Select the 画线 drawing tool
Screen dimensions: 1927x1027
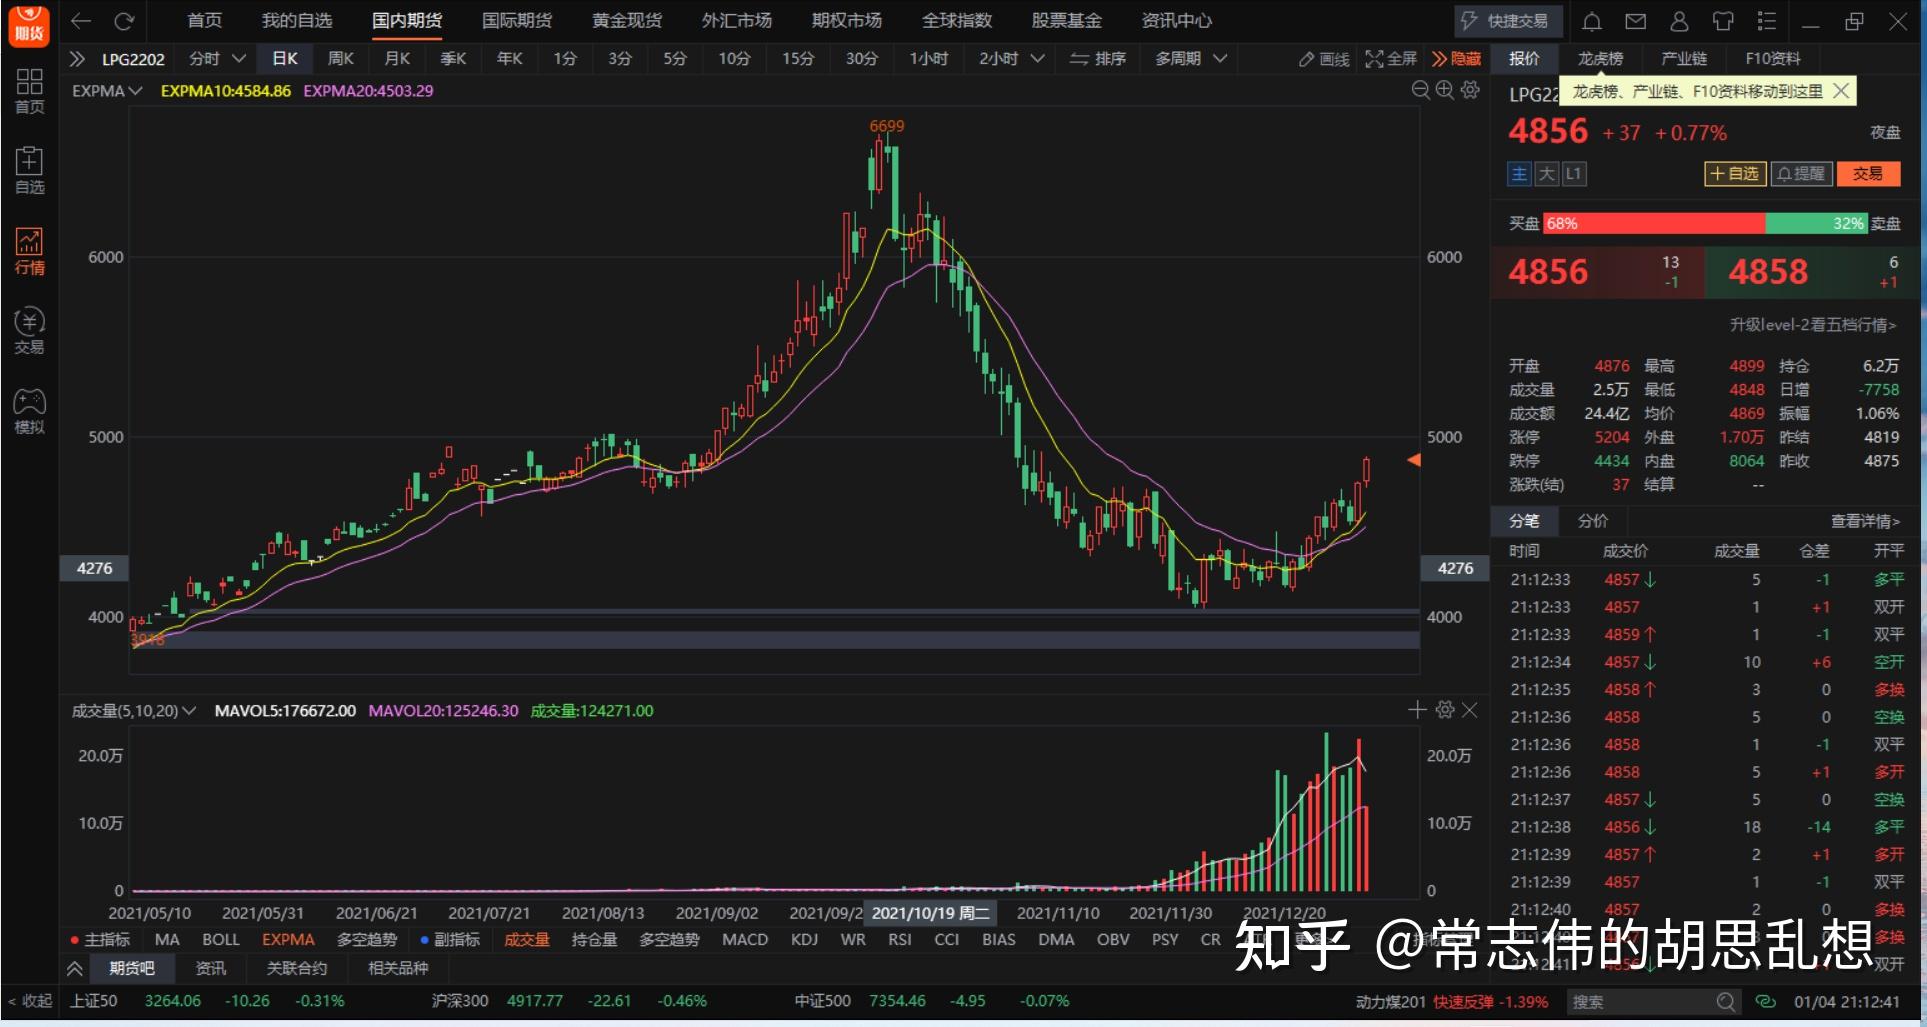point(1323,58)
